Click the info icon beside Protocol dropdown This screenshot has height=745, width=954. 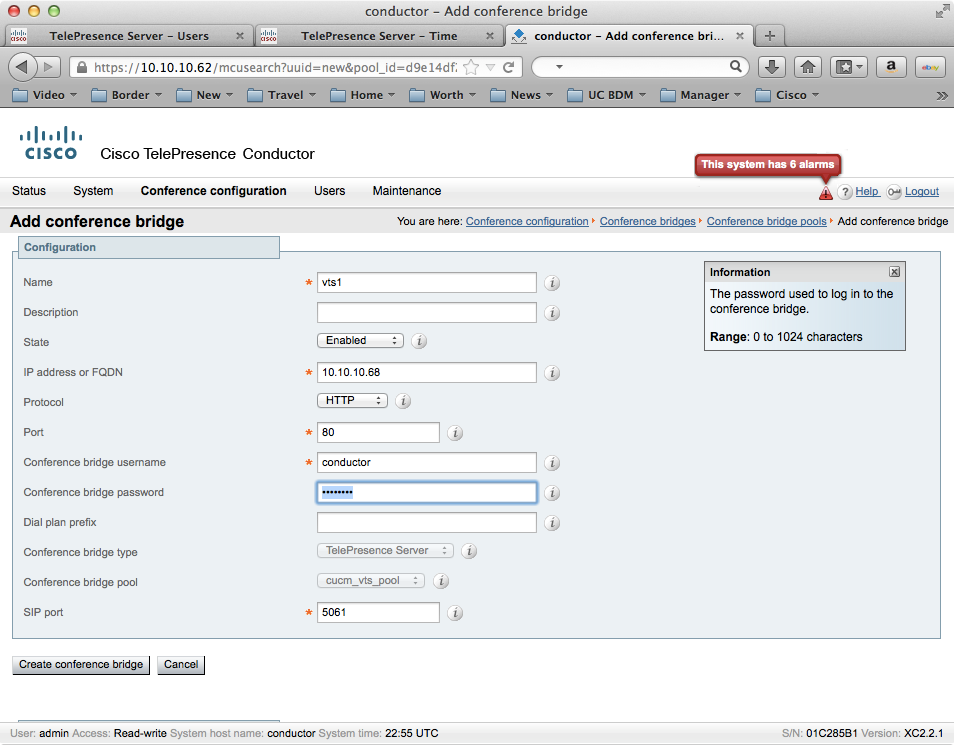403,400
